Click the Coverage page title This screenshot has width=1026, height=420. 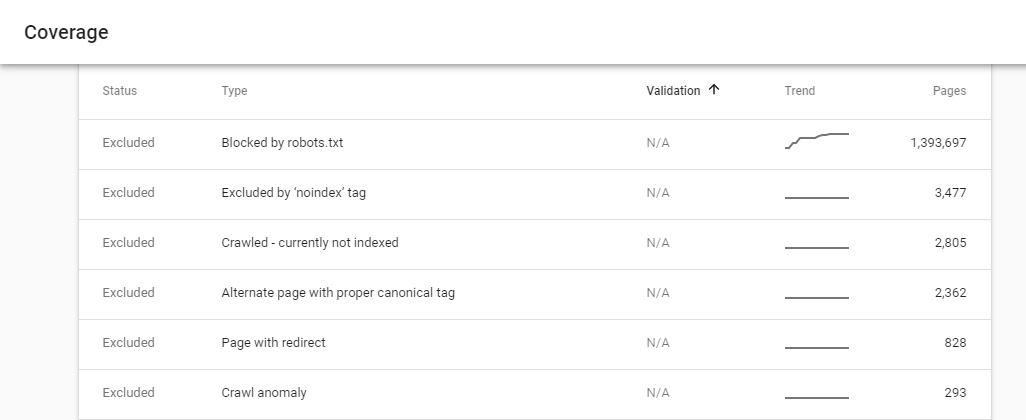66,32
